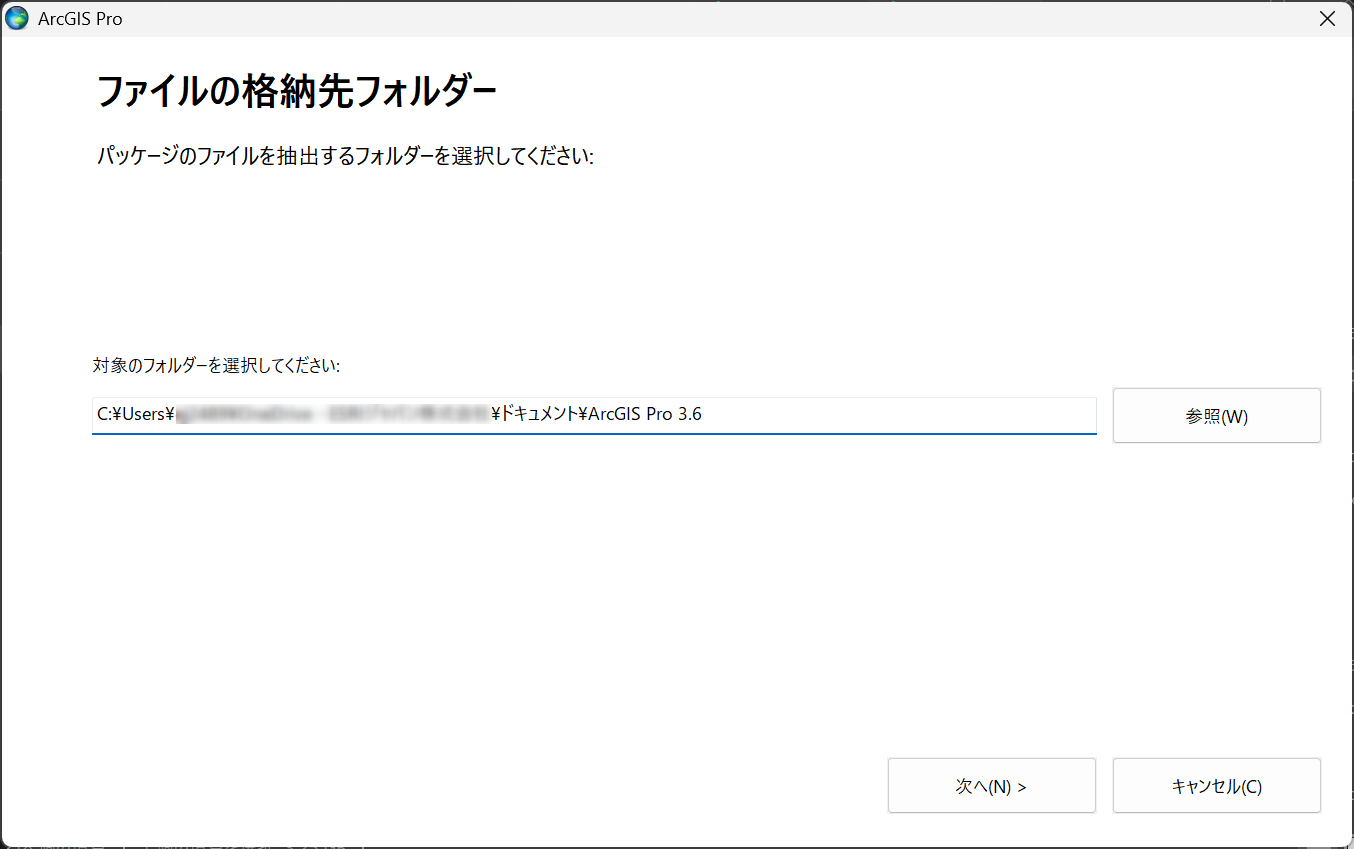Image resolution: width=1354 pixels, height=849 pixels.
Task: Click the パッケージのファイルを抽出 instruction text
Action: pos(346,157)
